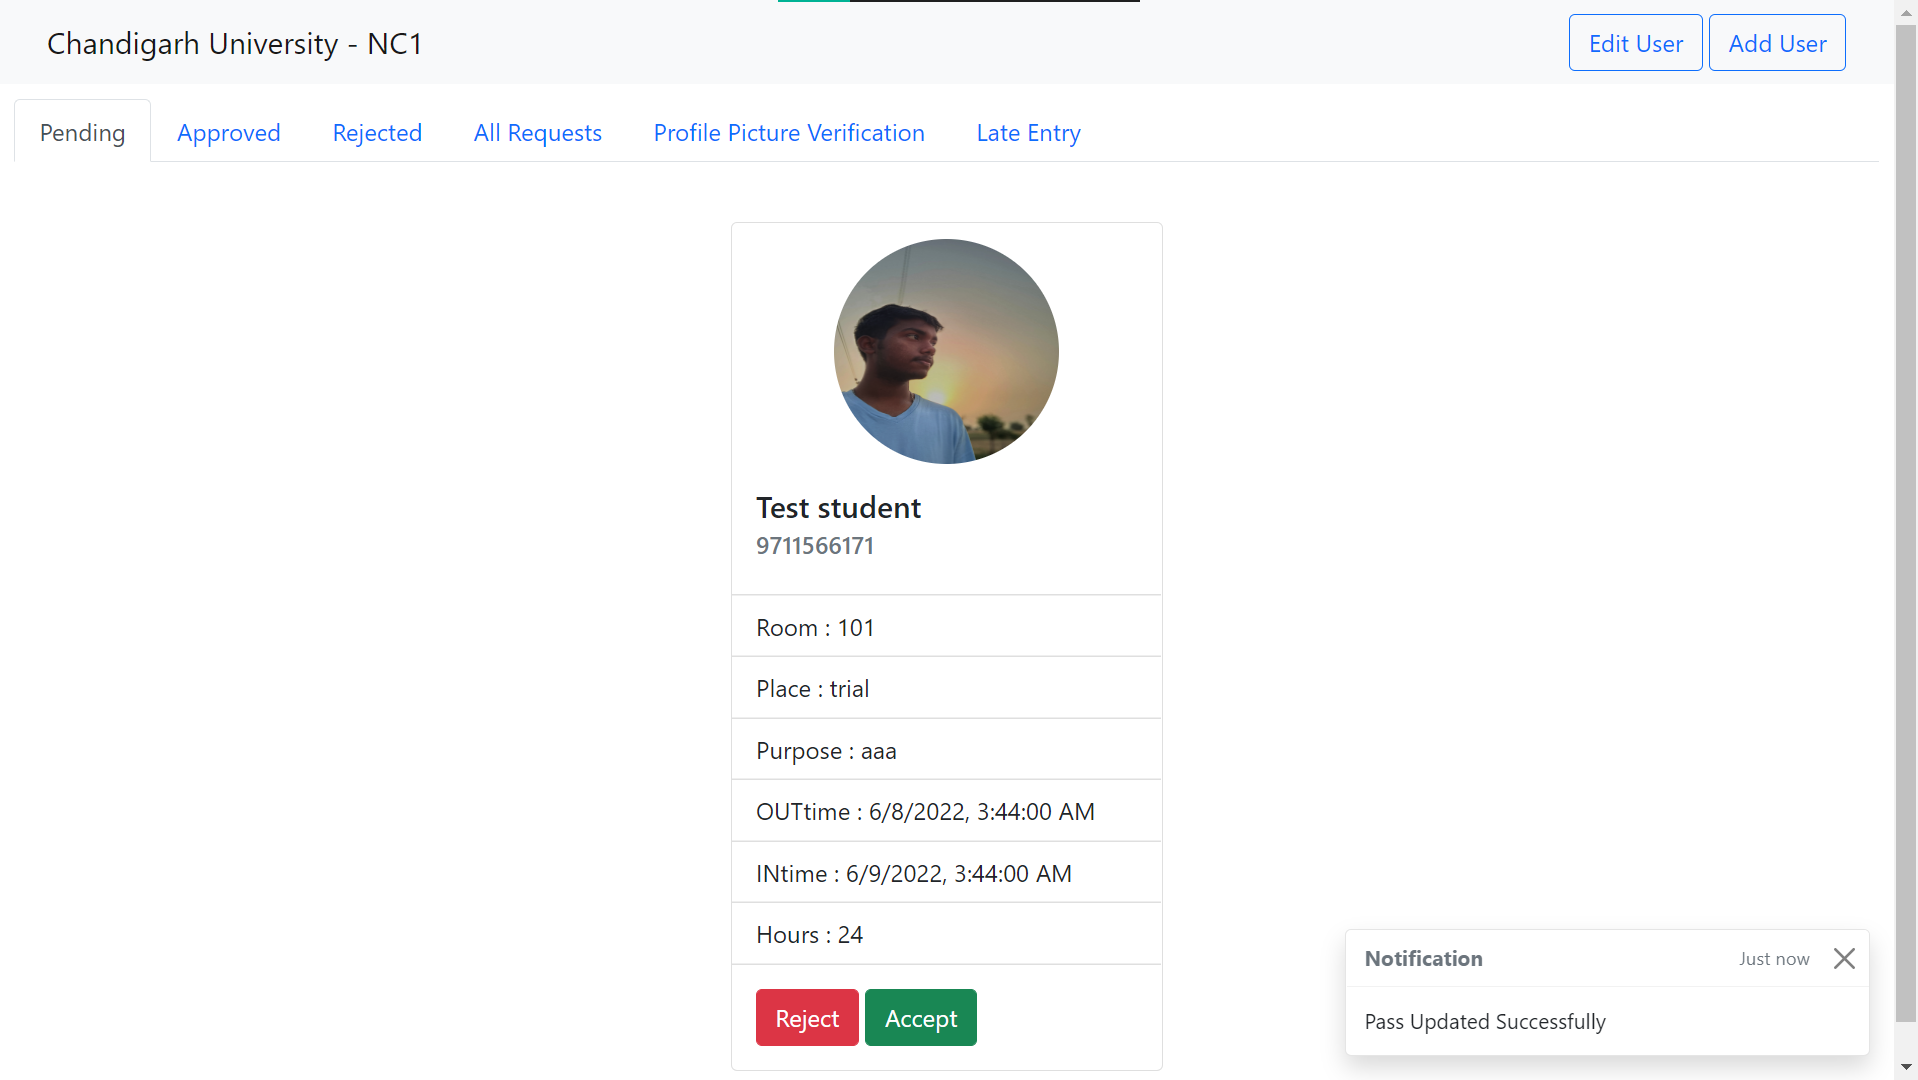Click the scrollbar down arrow

[1905, 1068]
